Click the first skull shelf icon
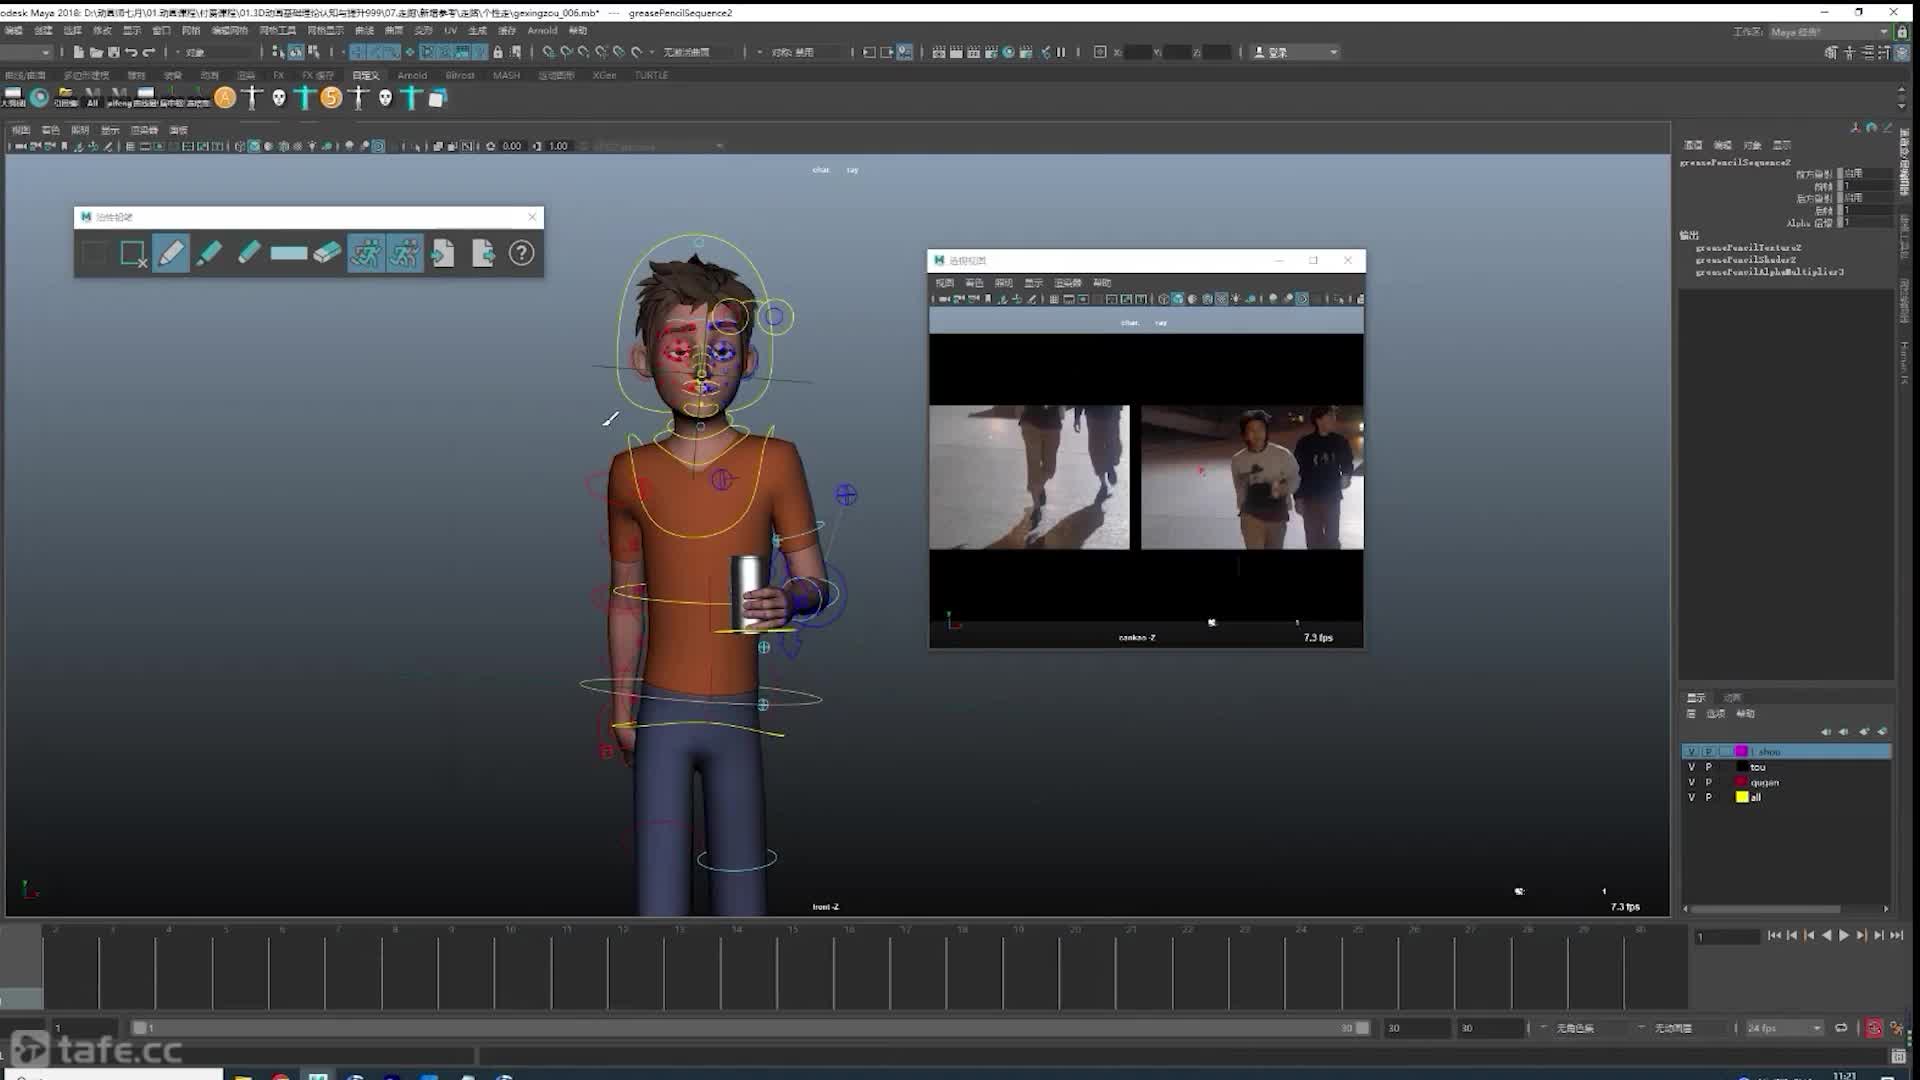The height and width of the screenshot is (1080, 1920). point(279,97)
